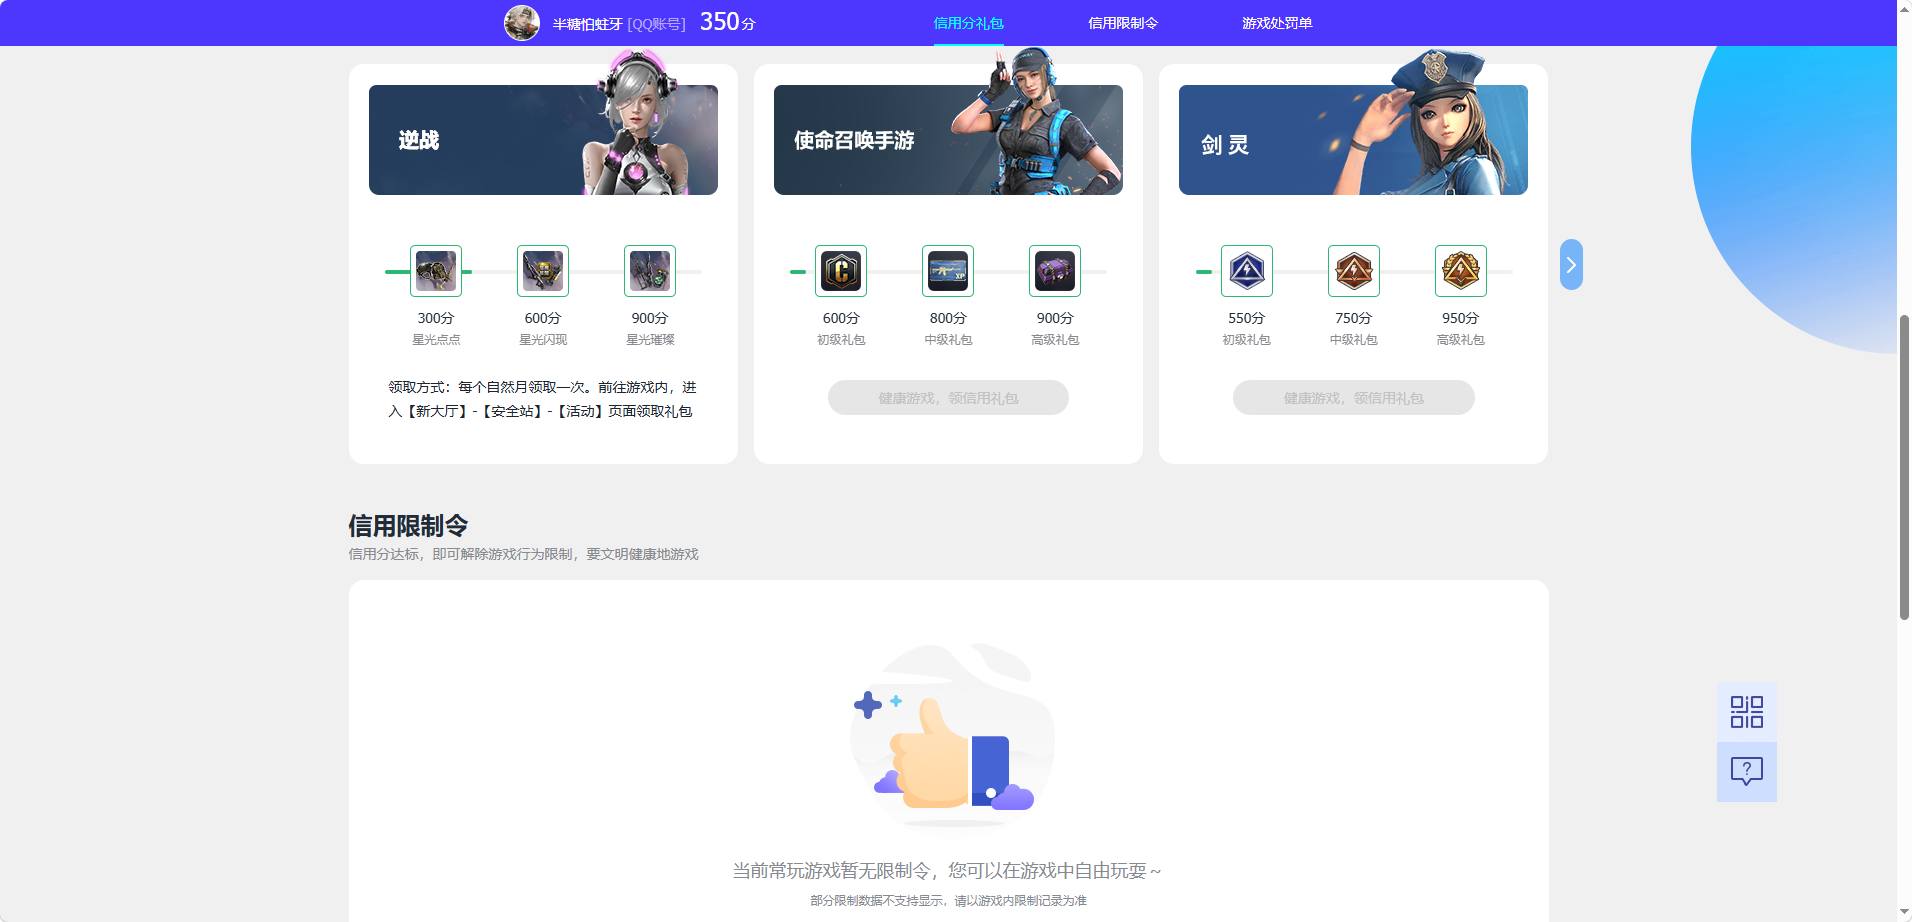Click the thumbs-up no-restriction illustration

point(951,736)
